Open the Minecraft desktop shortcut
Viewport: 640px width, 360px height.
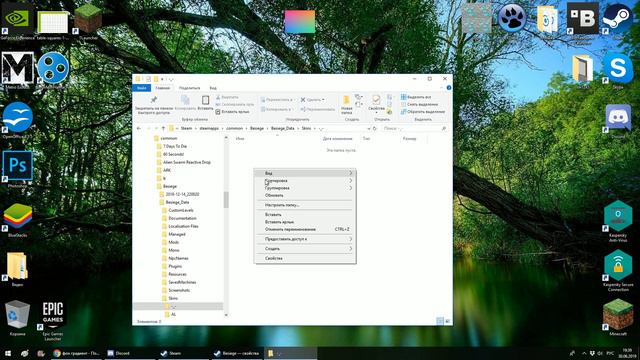(618, 317)
